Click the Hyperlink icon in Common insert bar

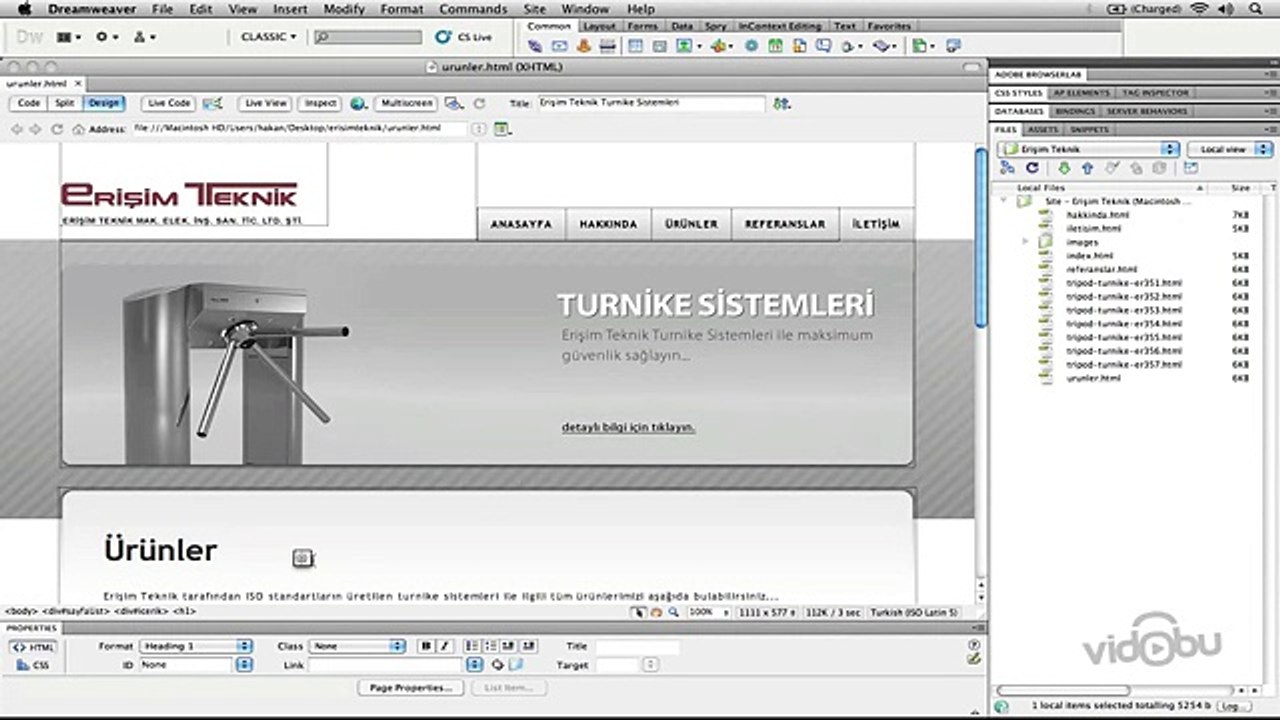(x=534, y=46)
